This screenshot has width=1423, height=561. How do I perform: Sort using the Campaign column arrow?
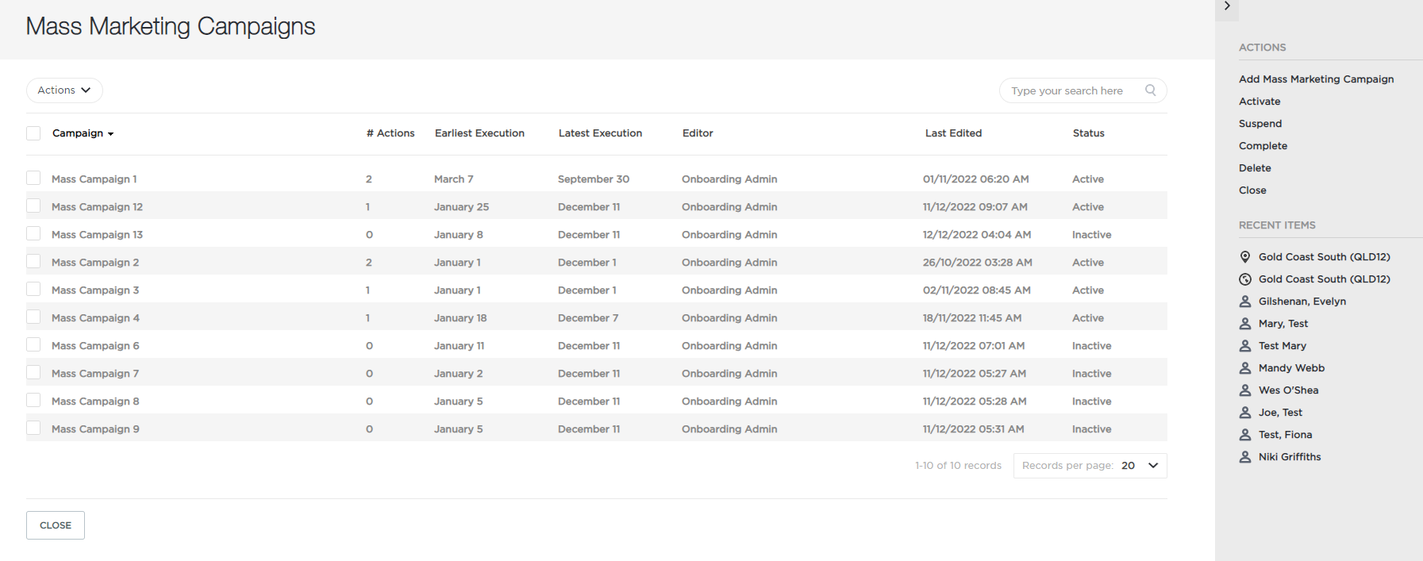[x=111, y=134]
